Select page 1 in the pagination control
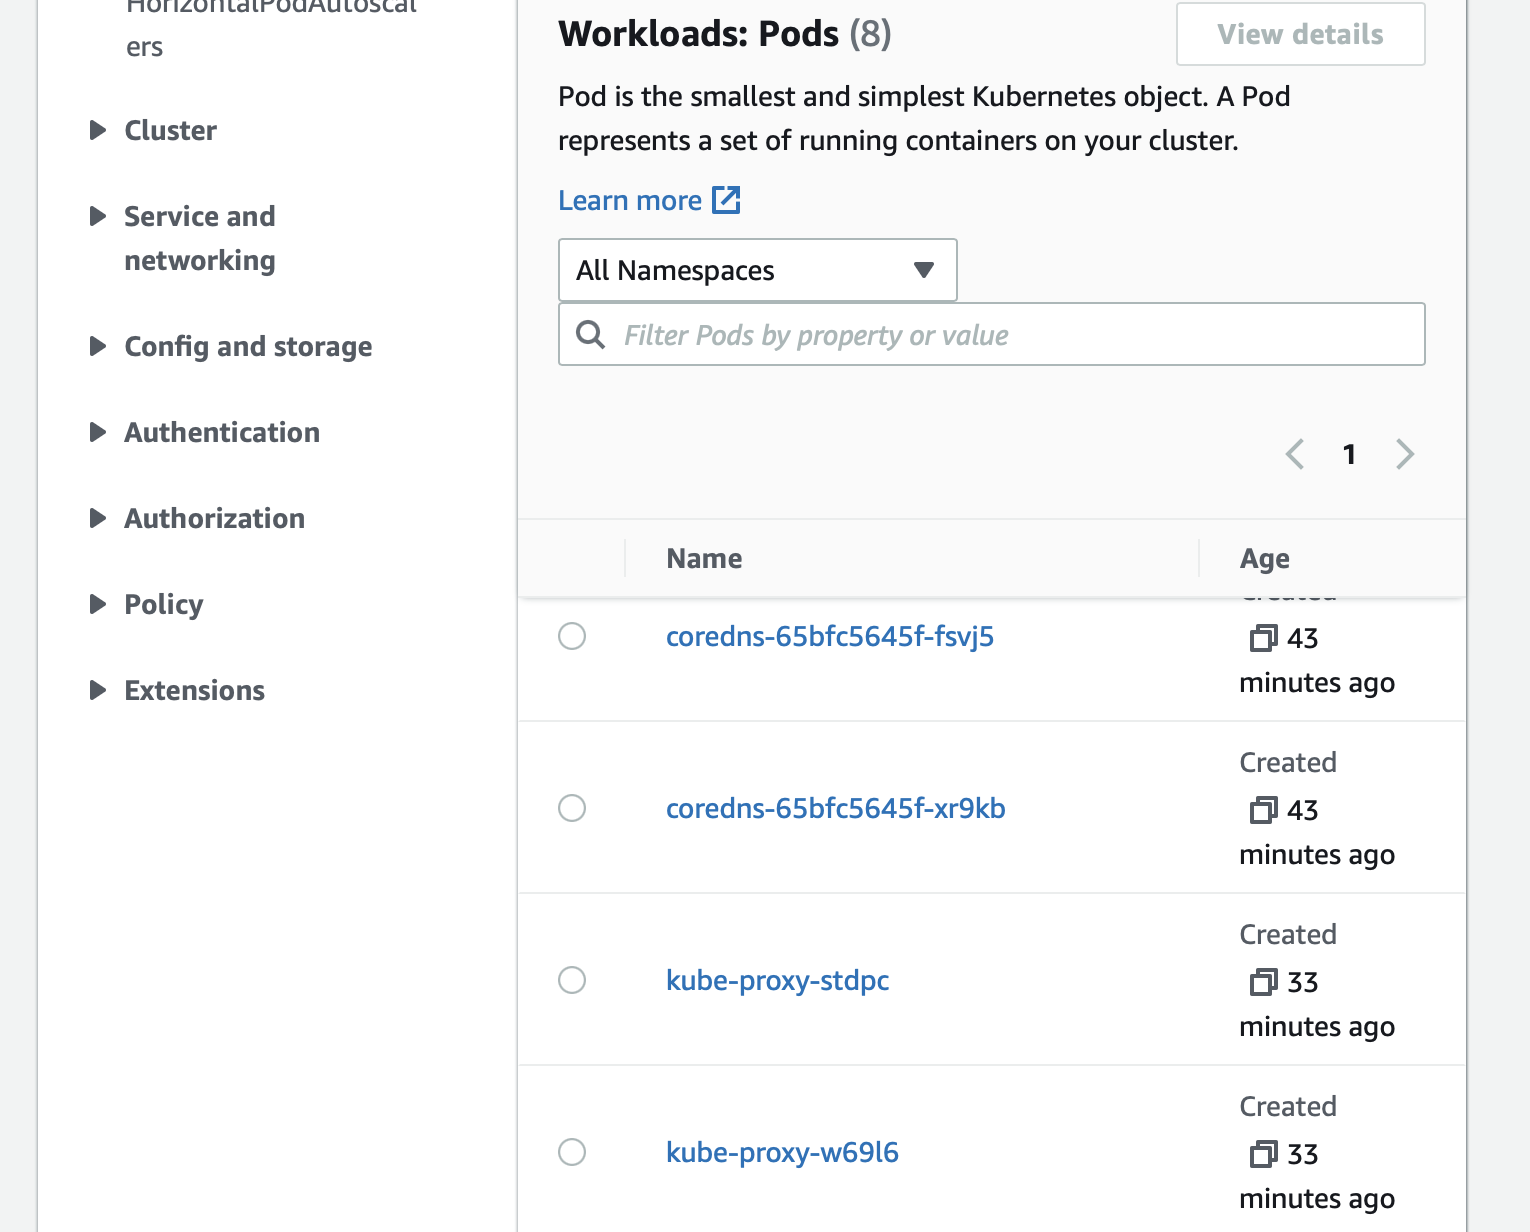The height and width of the screenshot is (1232, 1530). [x=1349, y=454]
